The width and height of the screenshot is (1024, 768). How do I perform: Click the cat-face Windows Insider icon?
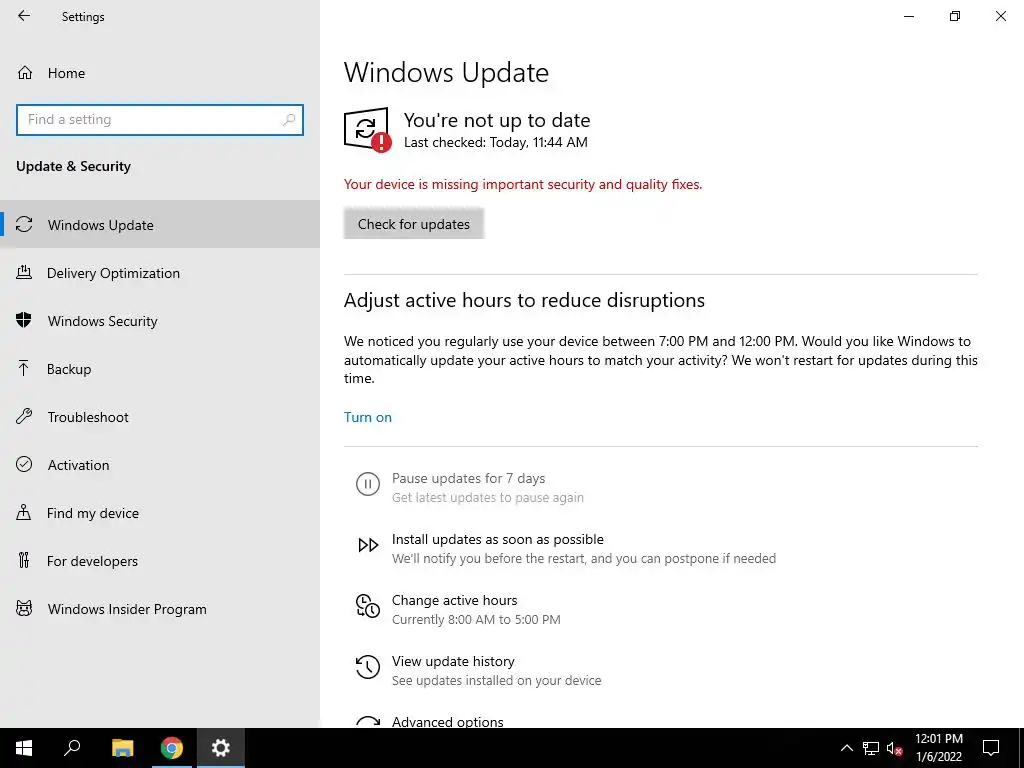(x=24, y=609)
